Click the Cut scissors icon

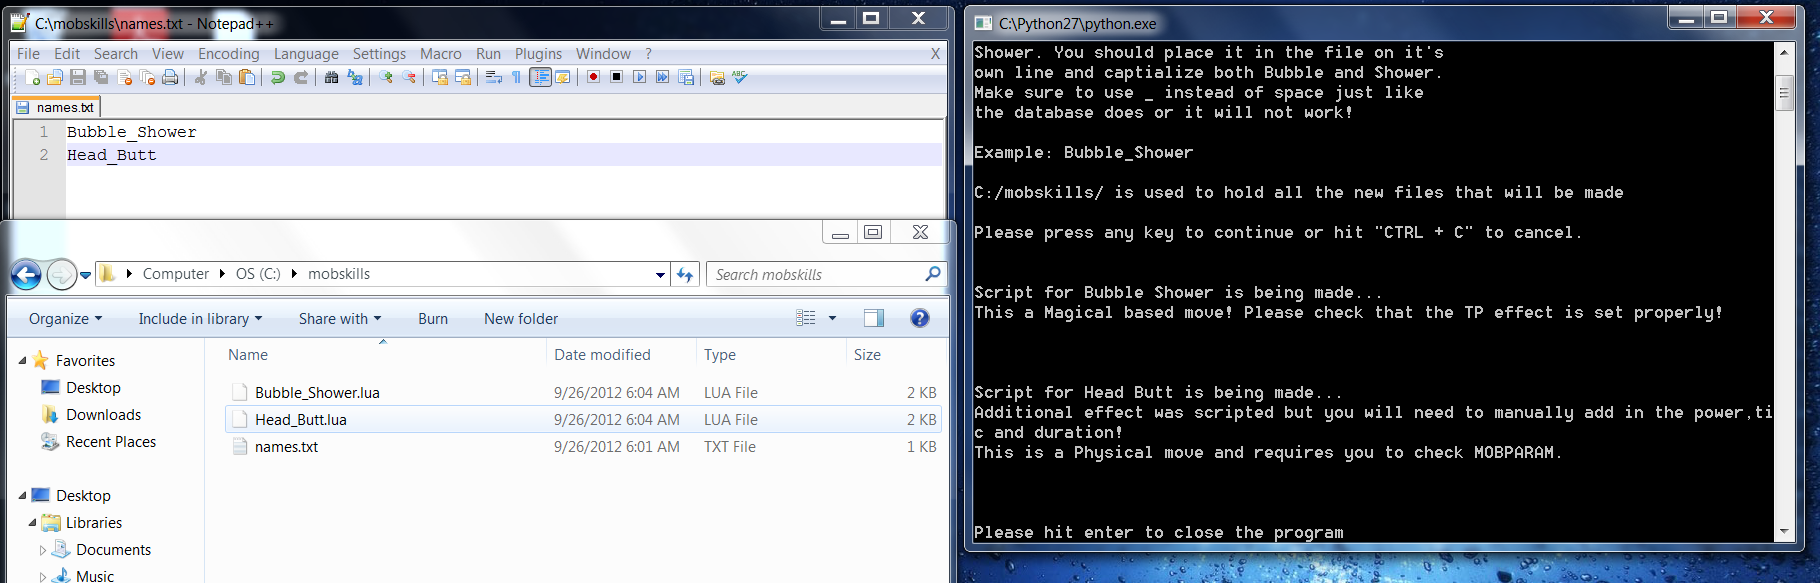tap(201, 77)
